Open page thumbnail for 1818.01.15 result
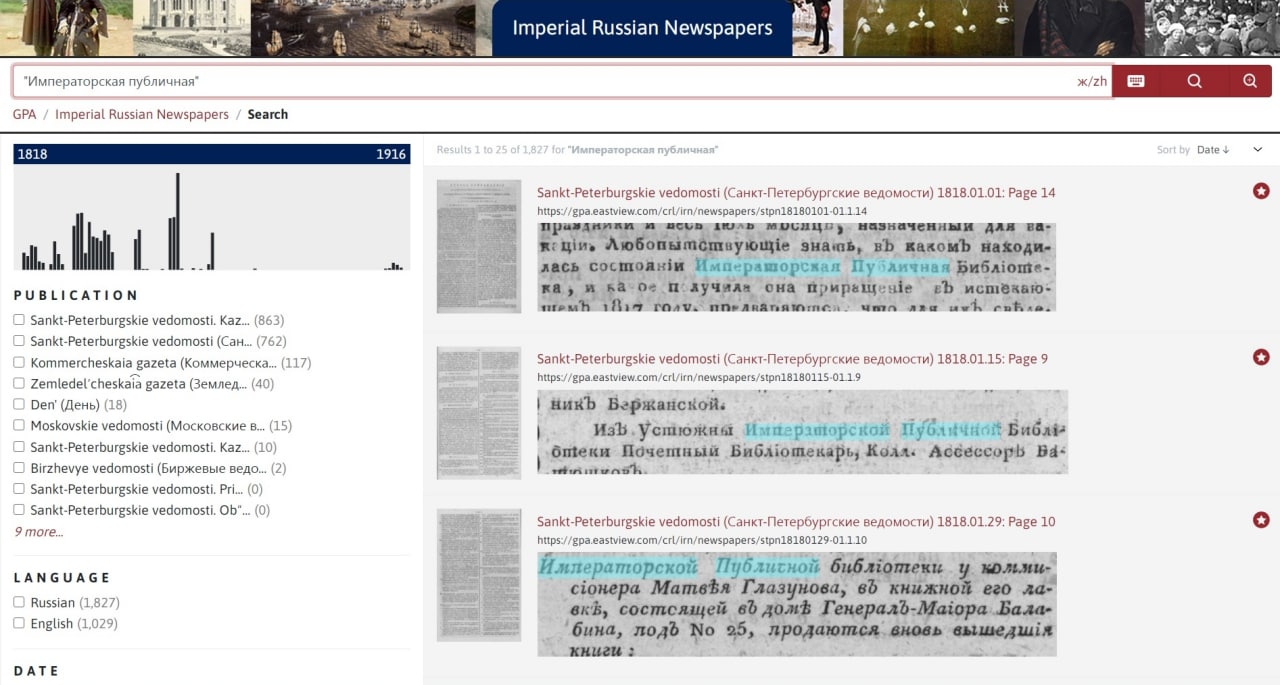The image size is (1280, 685). pos(479,412)
